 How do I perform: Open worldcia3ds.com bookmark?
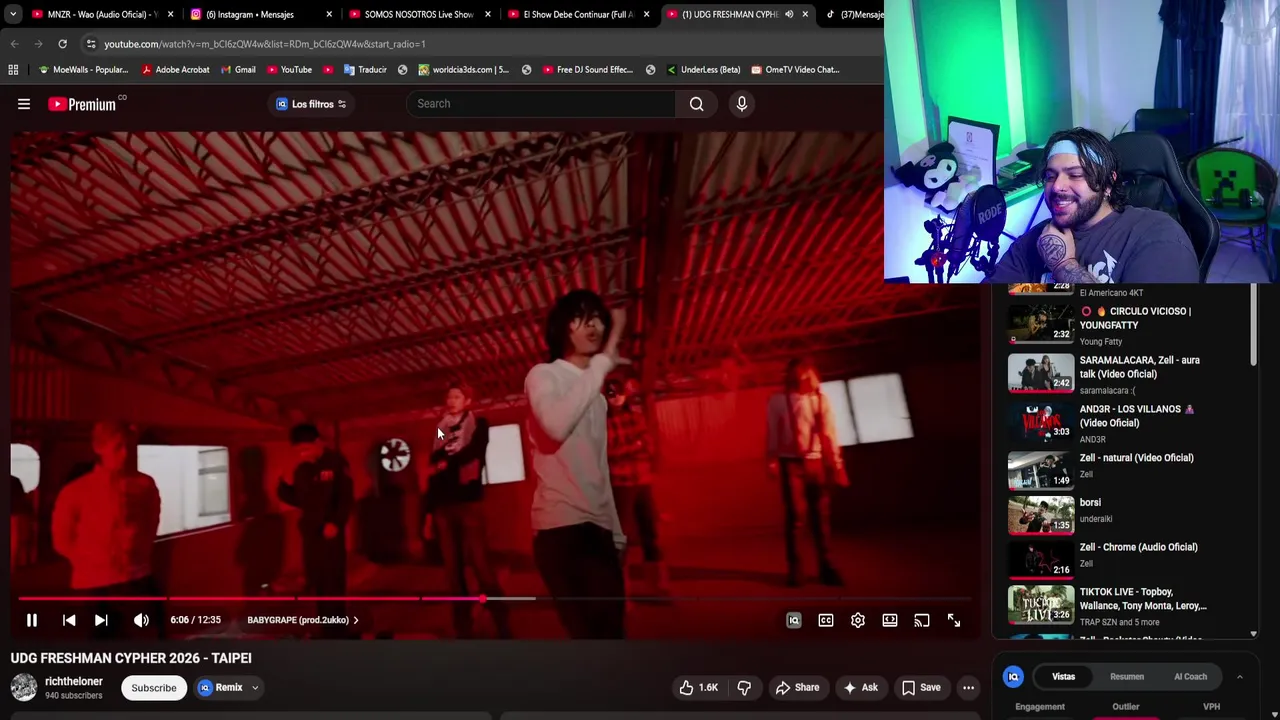coord(463,70)
